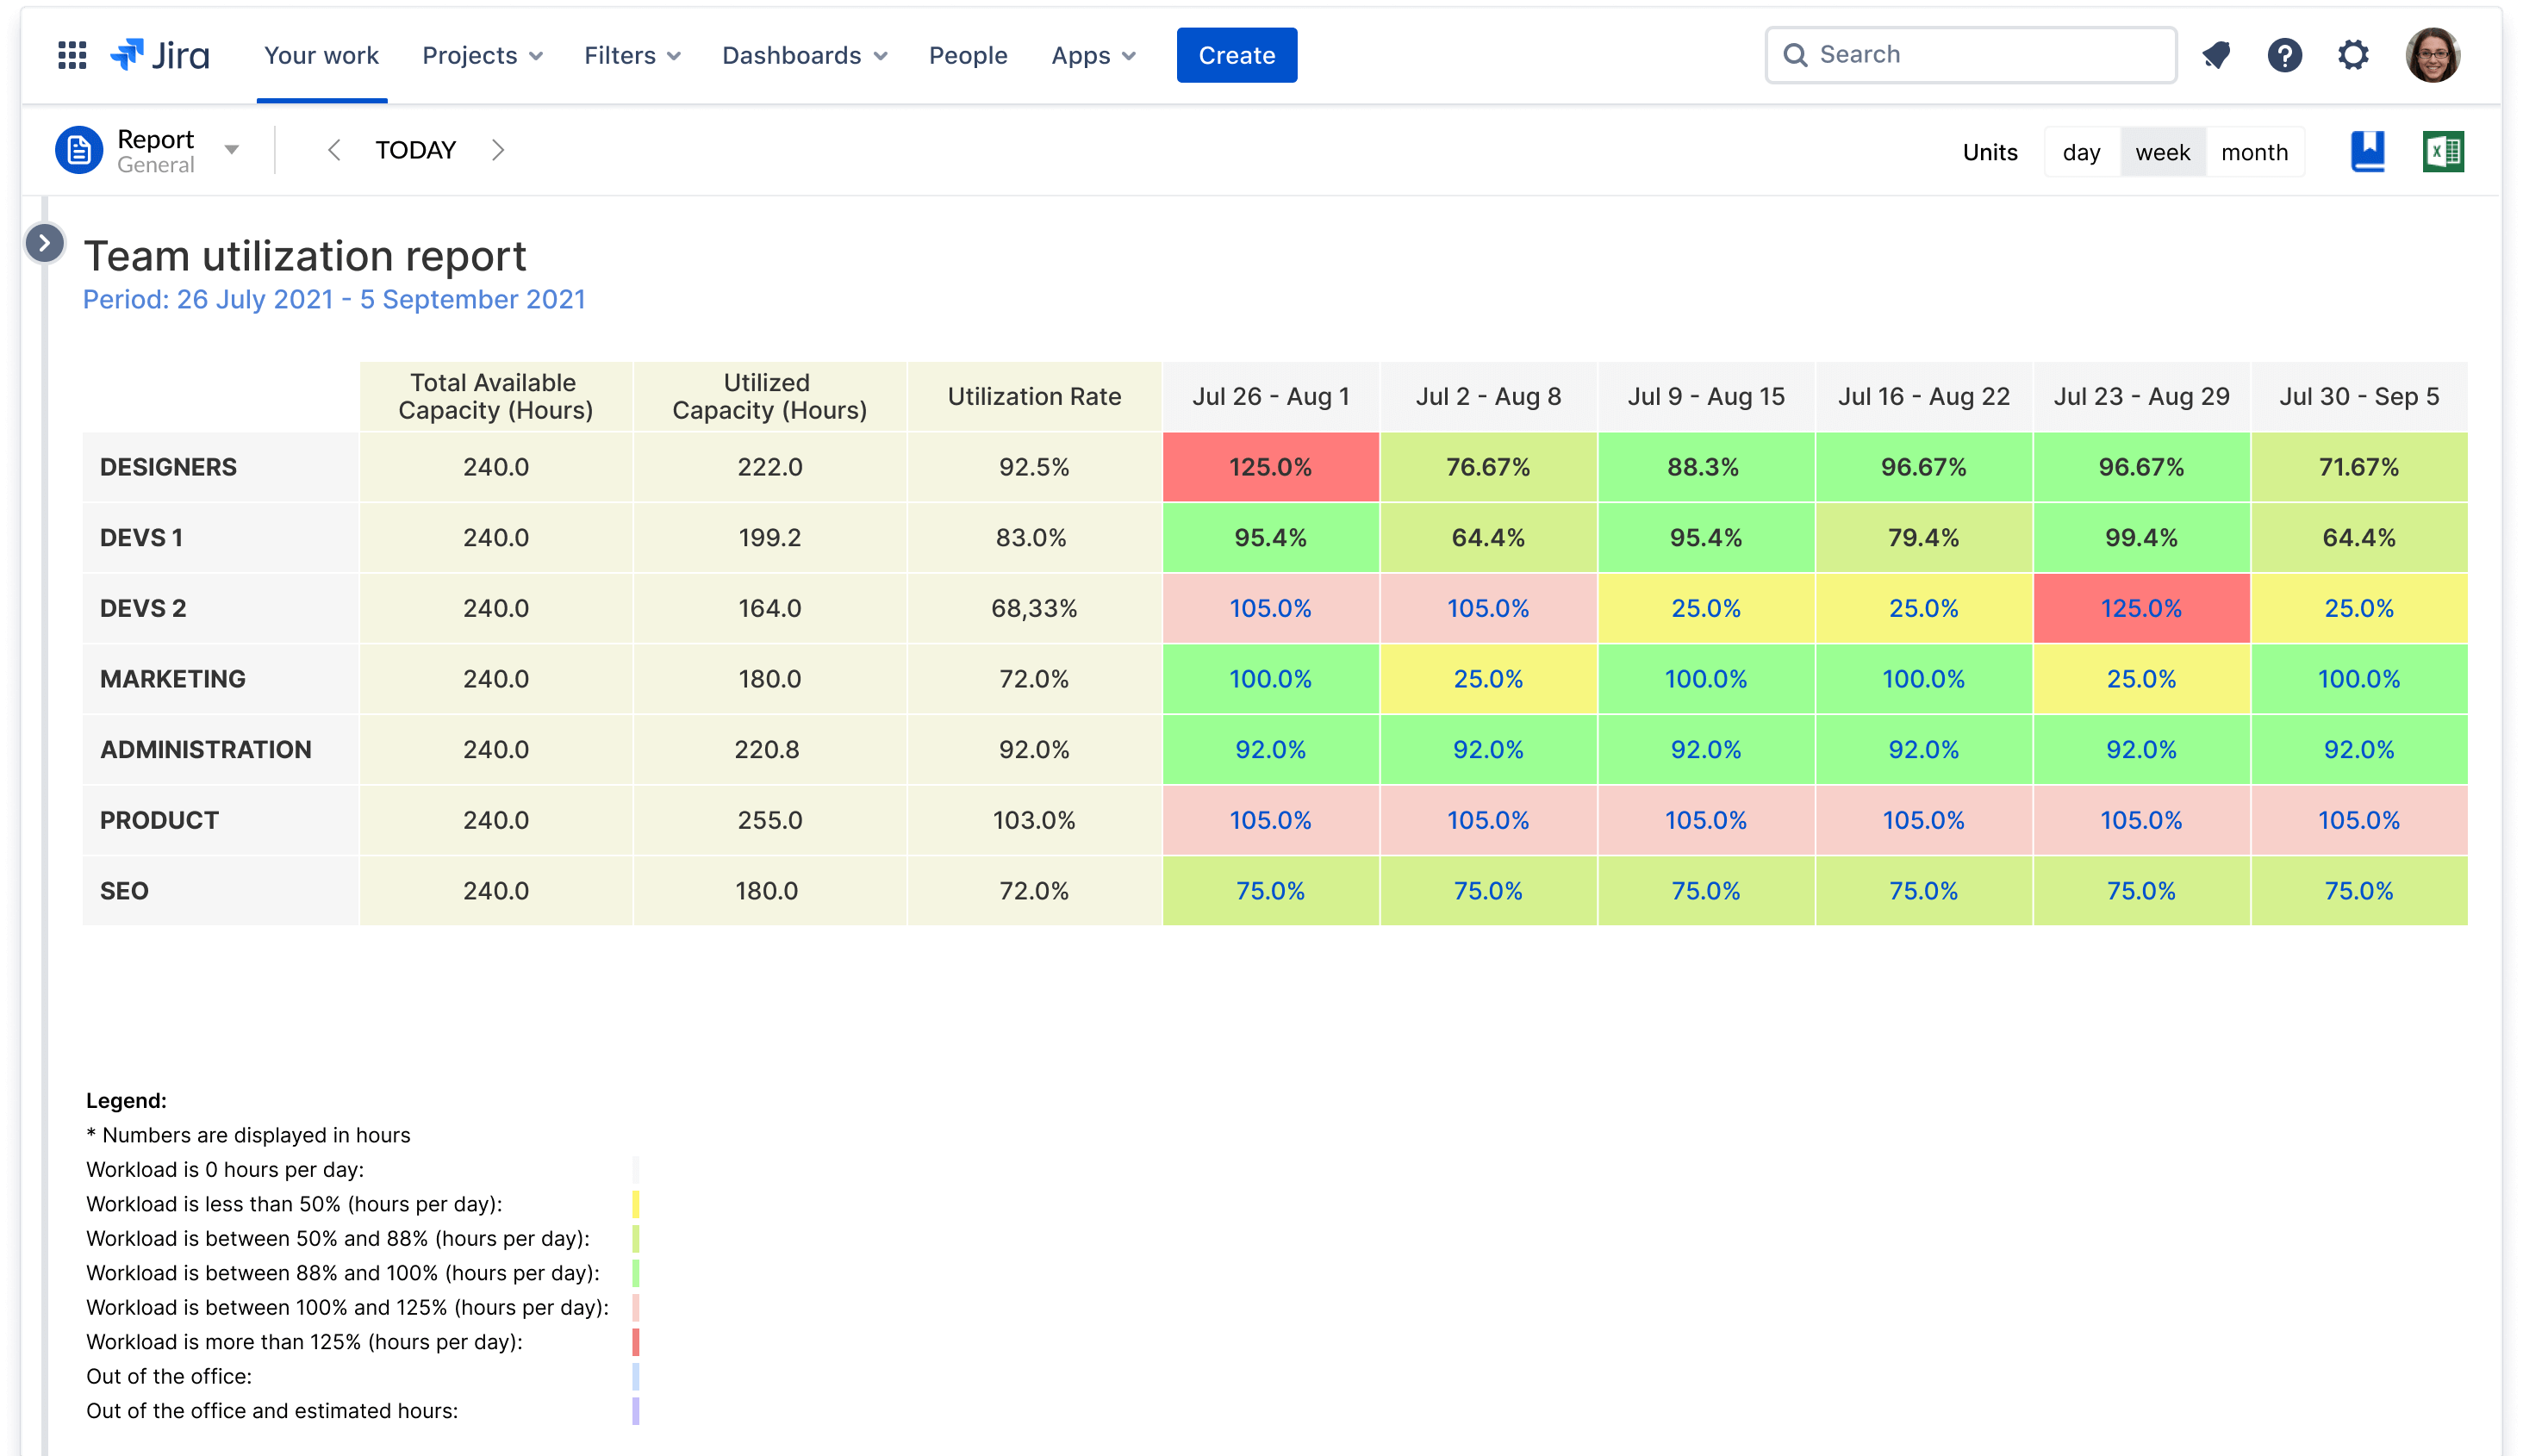
Task: Click the red Designers 125.0% cell
Action: 1270,467
